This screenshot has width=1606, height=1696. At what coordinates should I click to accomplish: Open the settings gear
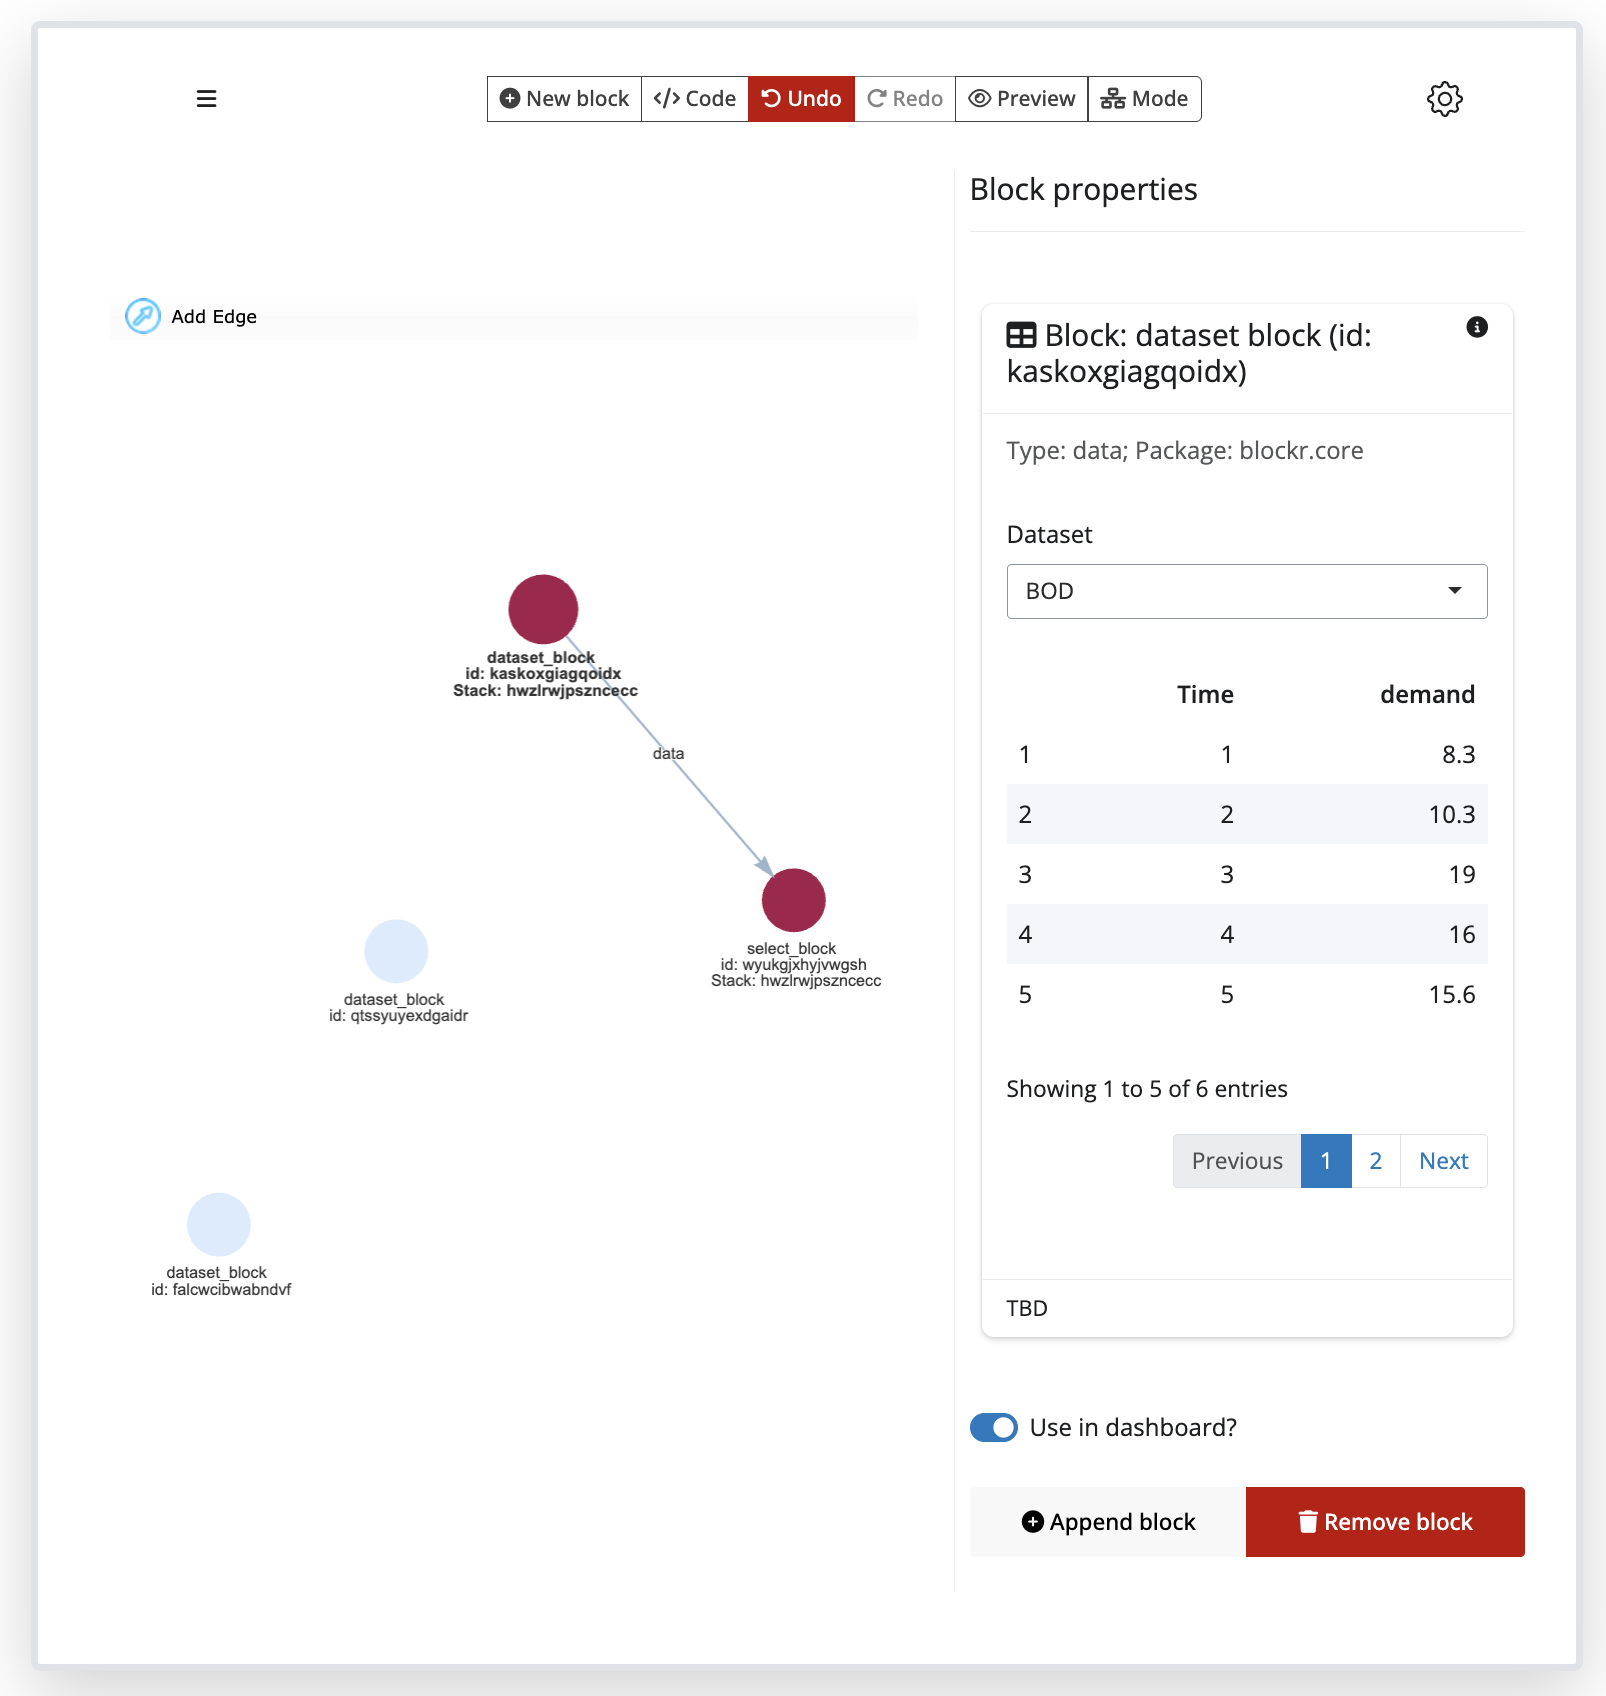pos(1443,98)
